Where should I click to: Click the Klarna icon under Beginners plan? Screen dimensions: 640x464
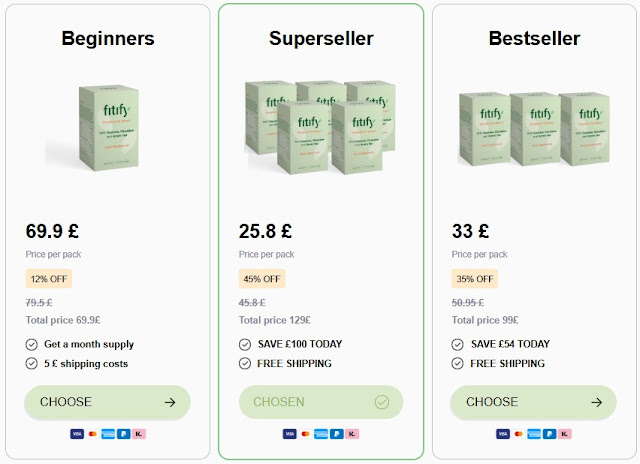[139, 434]
